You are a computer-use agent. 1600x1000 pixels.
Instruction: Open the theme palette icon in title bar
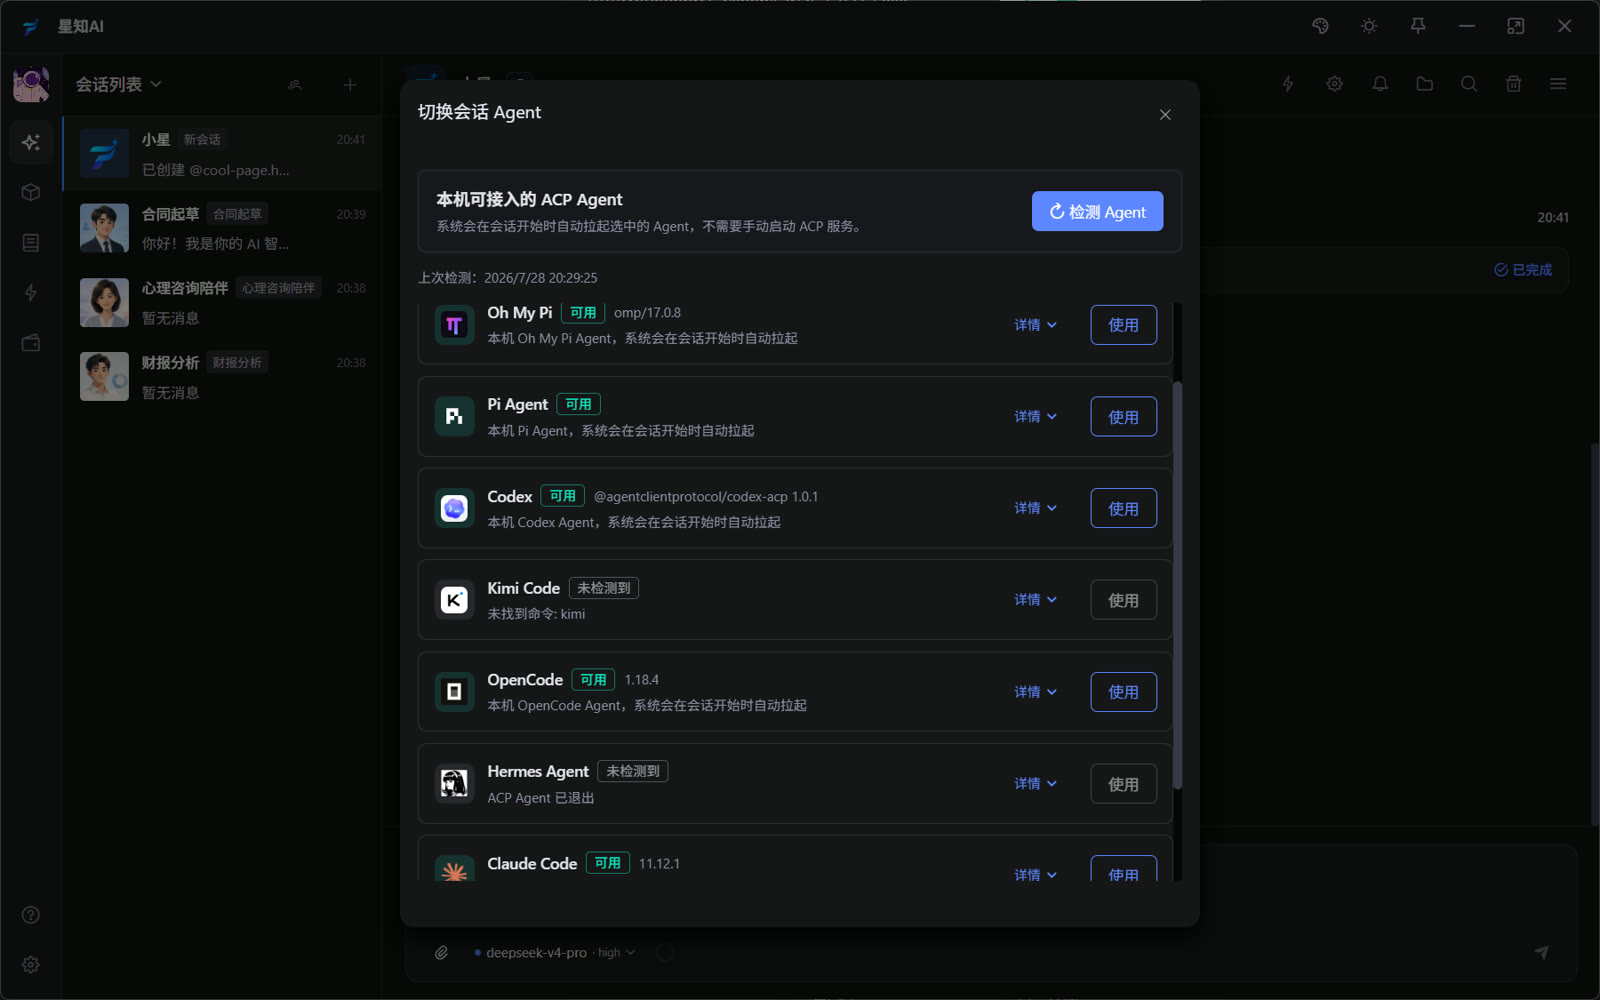click(x=1320, y=26)
